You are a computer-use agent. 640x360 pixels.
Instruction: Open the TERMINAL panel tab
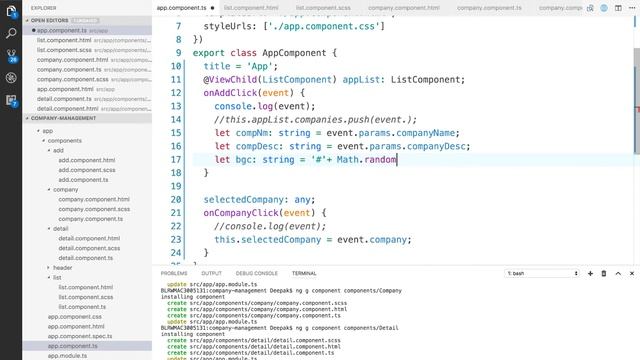(x=304, y=273)
